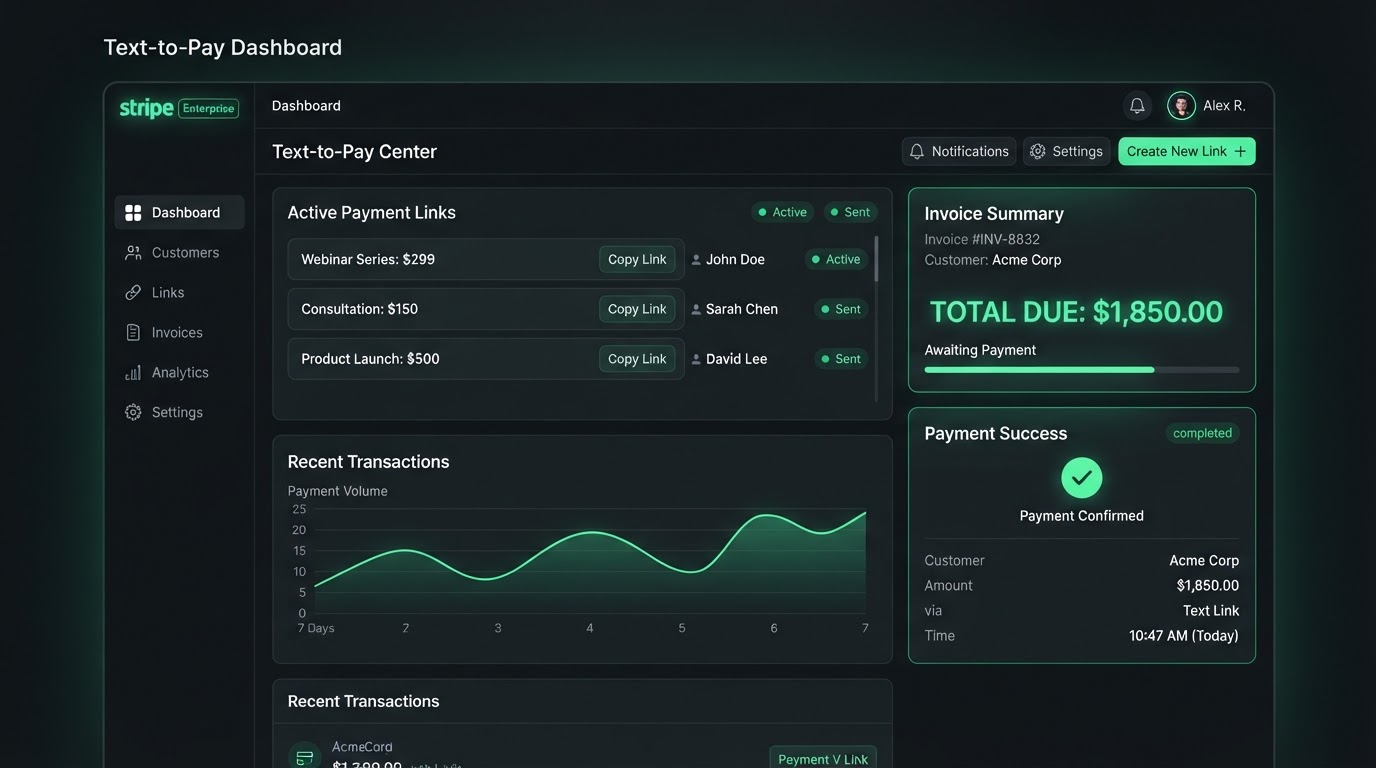Open the Alex R. profile avatar
This screenshot has width=1376, height=768.
(1181, 106)
